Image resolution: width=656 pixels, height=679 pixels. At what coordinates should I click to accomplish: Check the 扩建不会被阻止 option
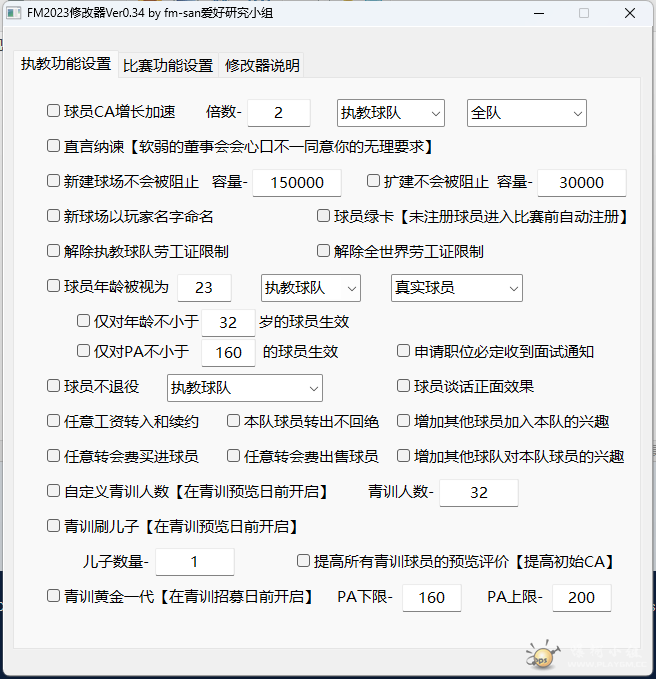[373, 181]
